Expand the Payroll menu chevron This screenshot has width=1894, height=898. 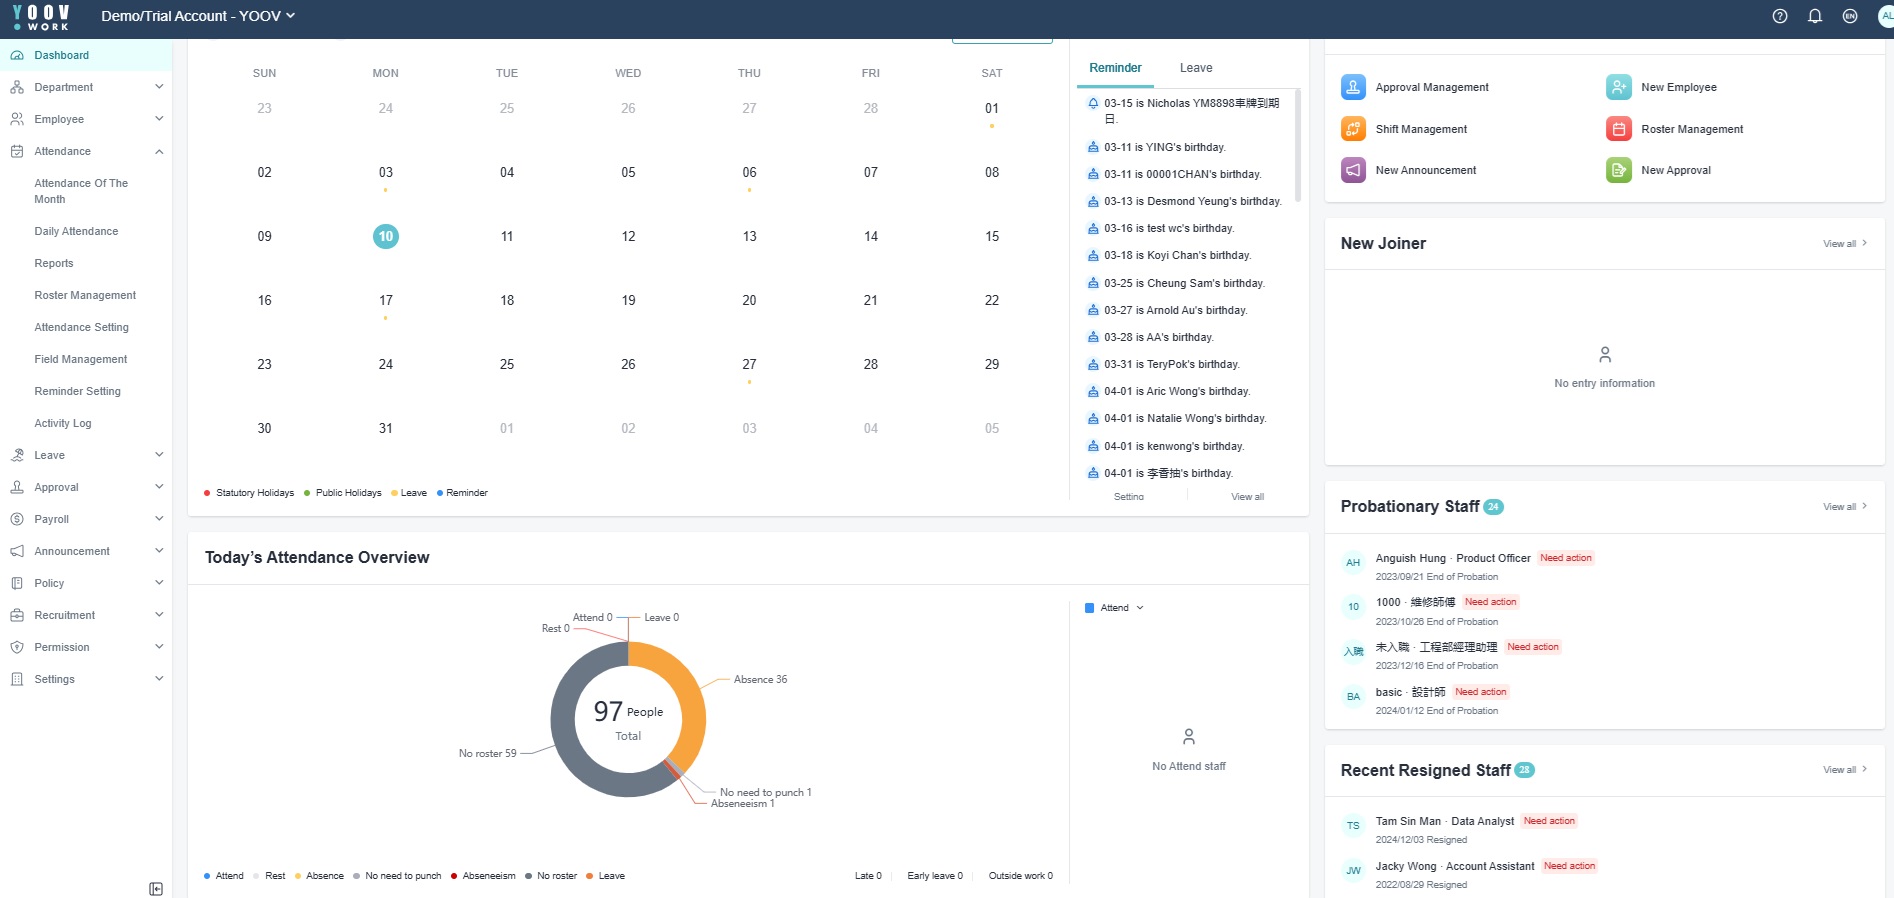coord(159,519)
